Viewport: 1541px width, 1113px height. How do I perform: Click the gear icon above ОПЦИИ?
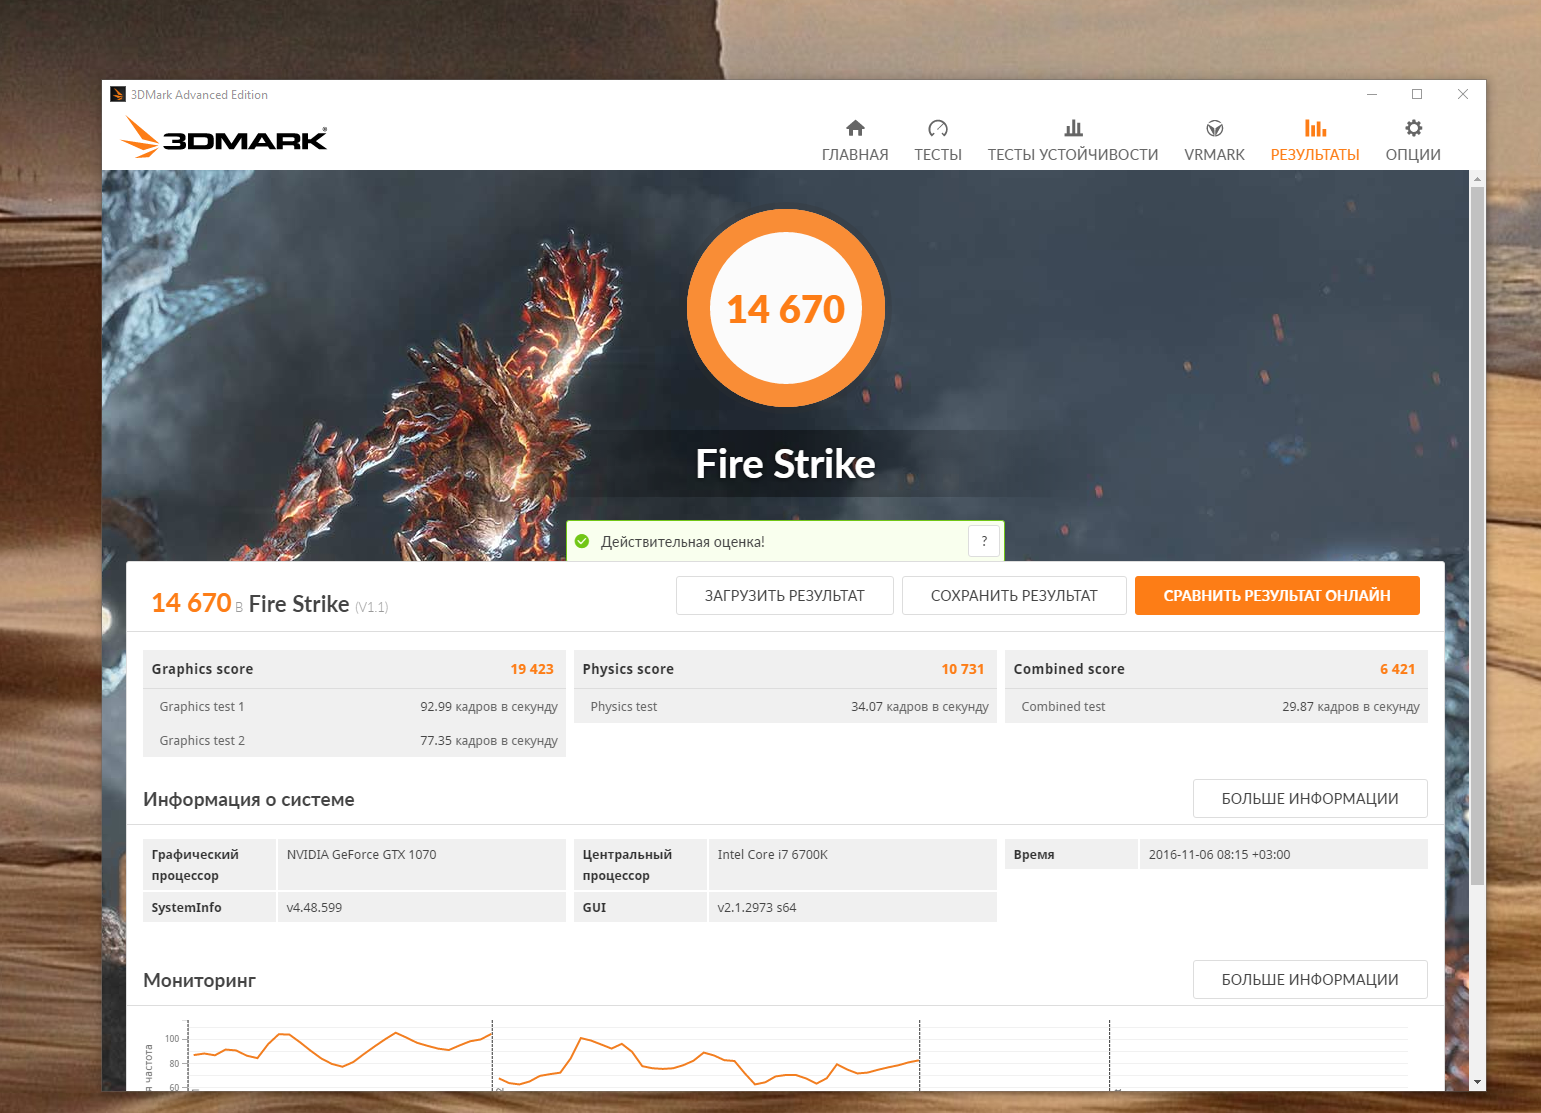pyautogui.click(x=1413, y=128)
